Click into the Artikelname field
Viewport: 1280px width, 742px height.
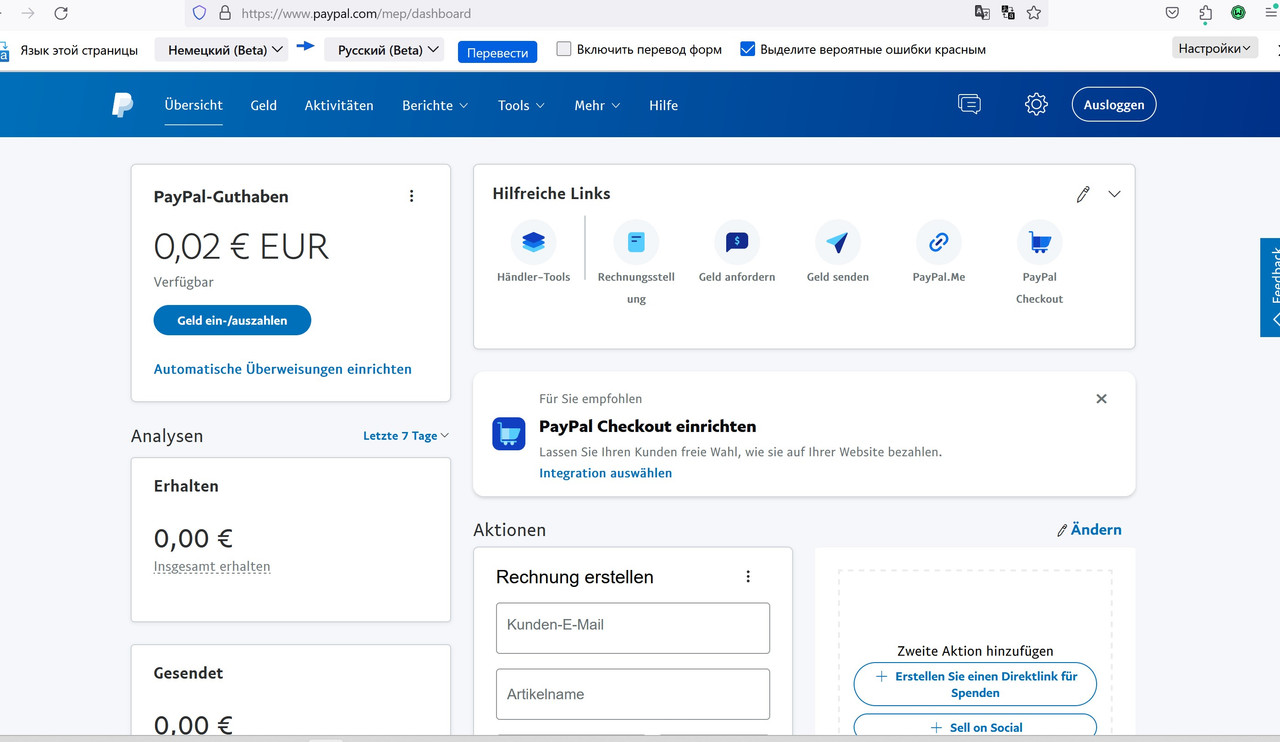coord(633,694)
